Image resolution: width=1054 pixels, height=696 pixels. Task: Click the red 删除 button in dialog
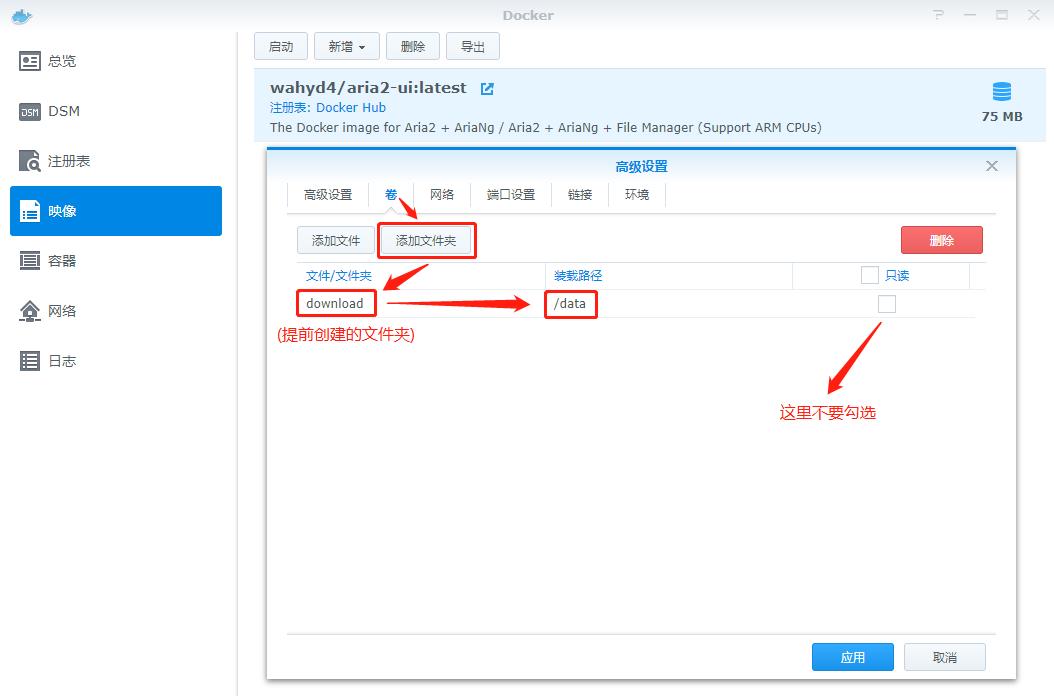[942, 240]
